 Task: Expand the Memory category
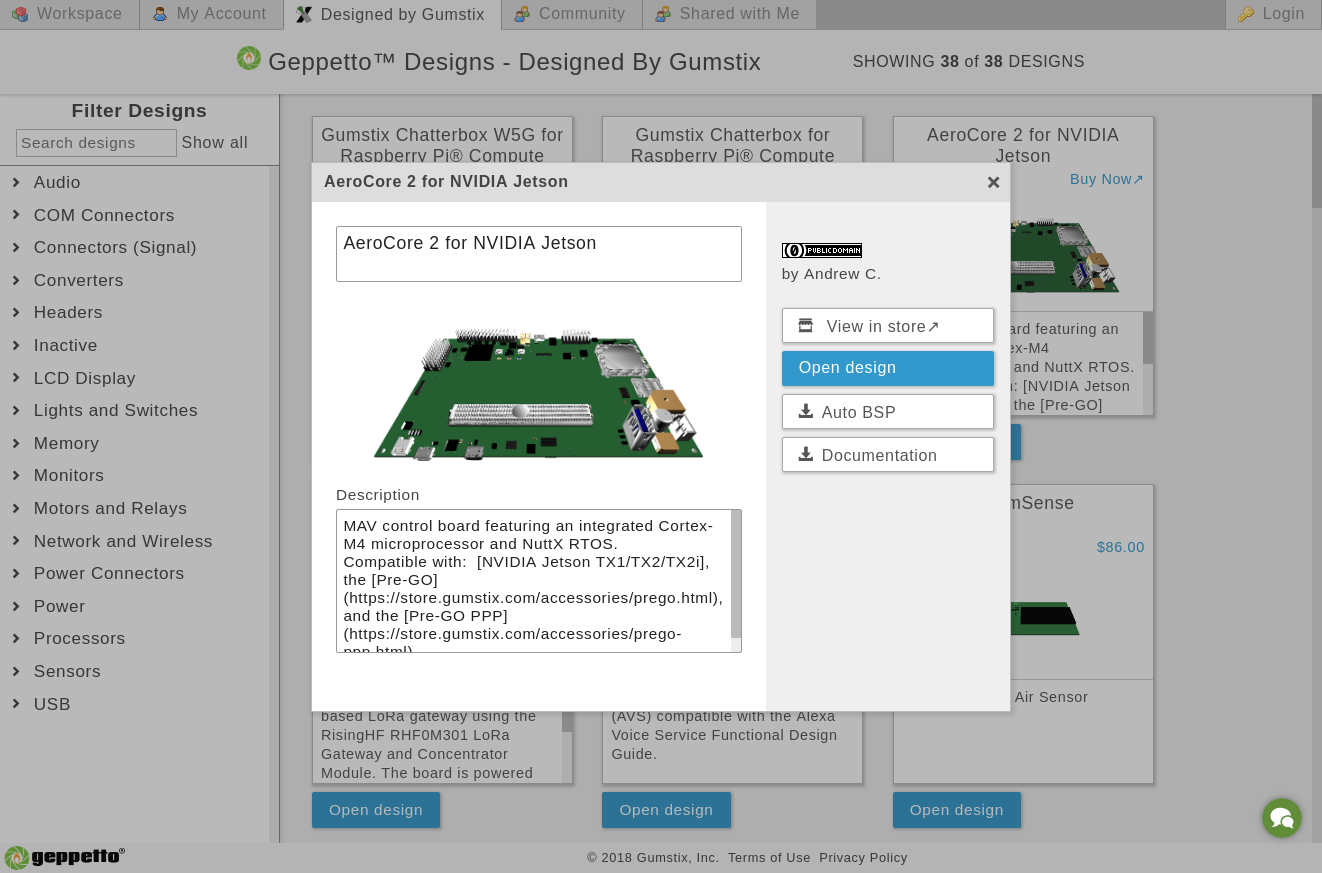point(66,443)
